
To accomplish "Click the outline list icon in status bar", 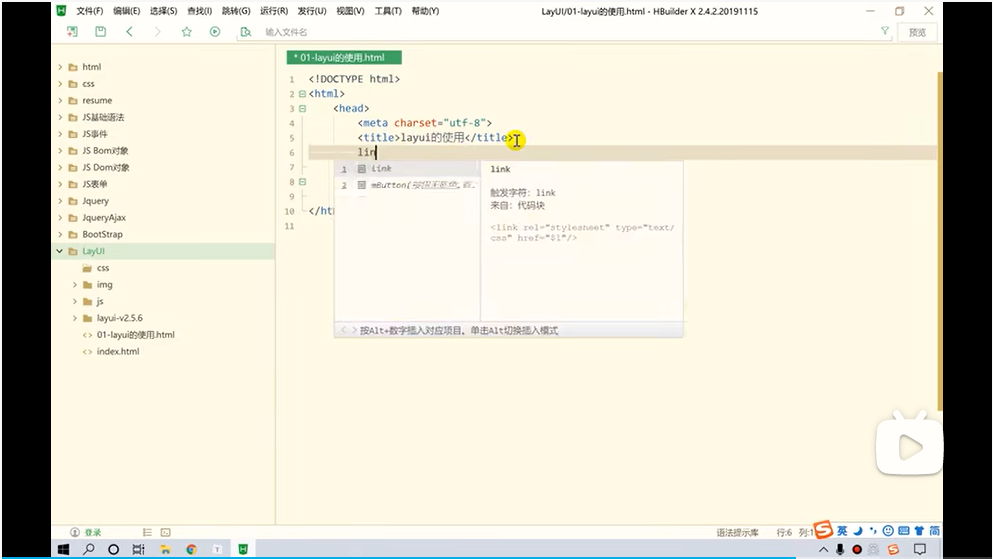I will [147, 532].
